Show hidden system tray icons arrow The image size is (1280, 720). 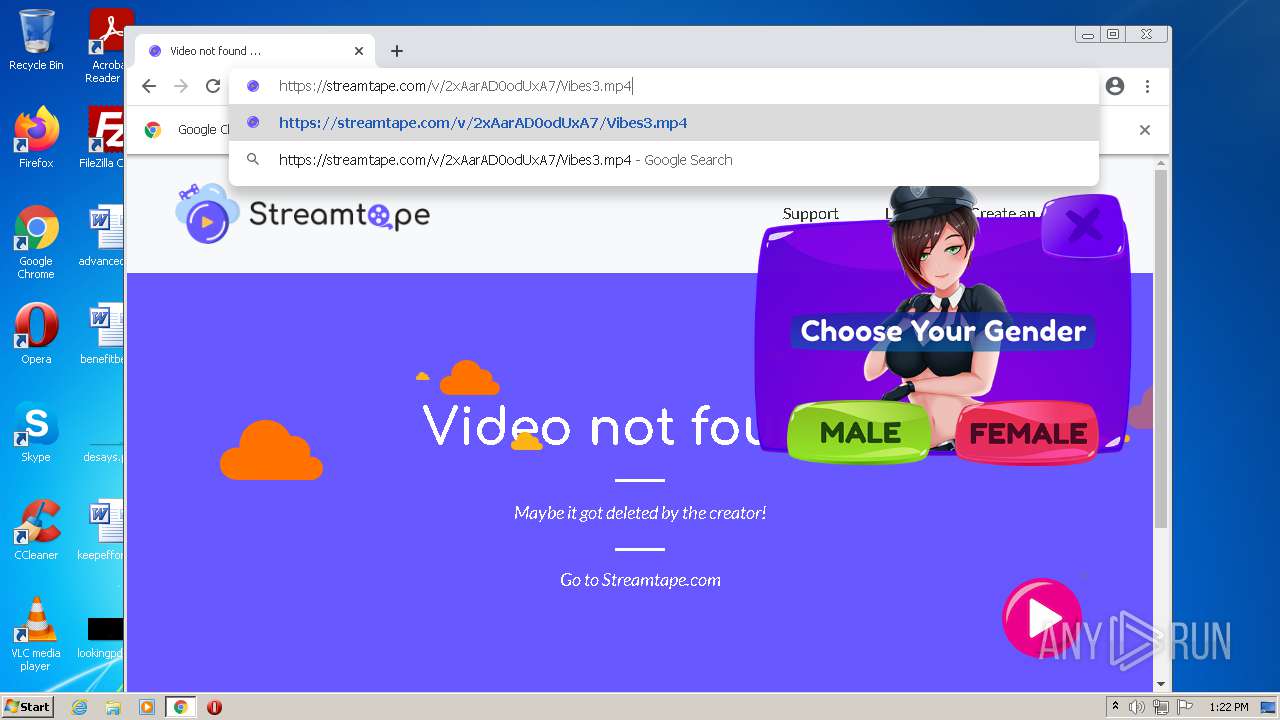point(1115,707)
